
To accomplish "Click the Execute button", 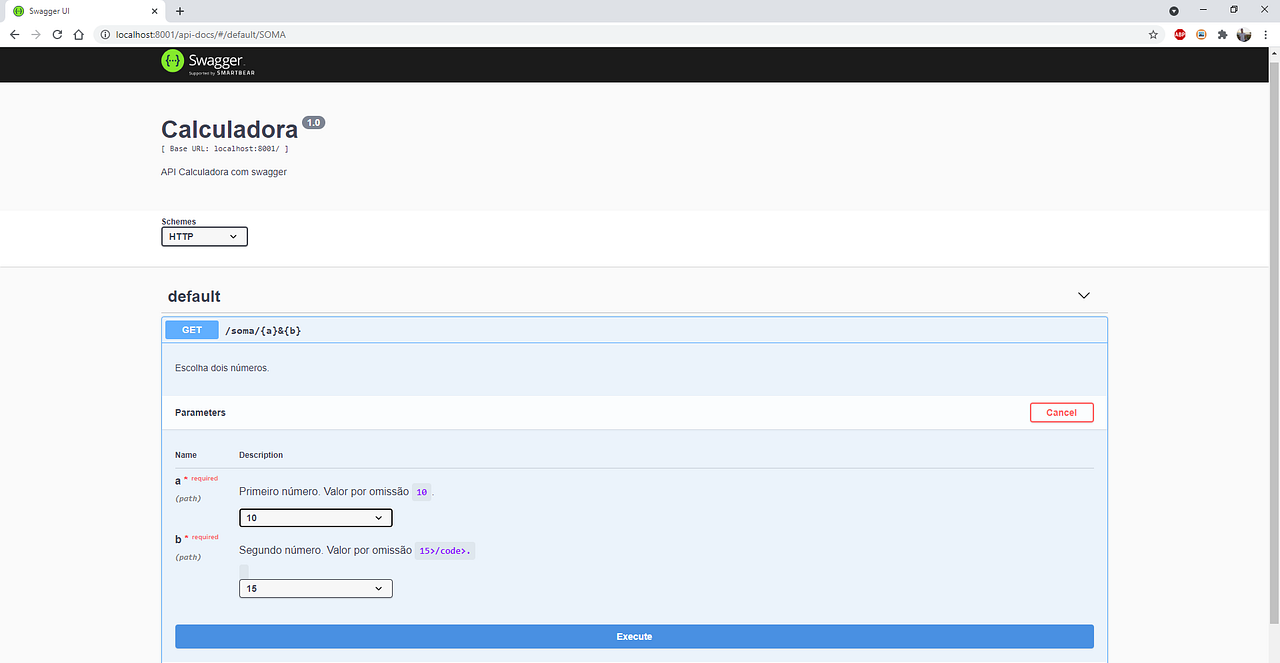I will (634, 636).
